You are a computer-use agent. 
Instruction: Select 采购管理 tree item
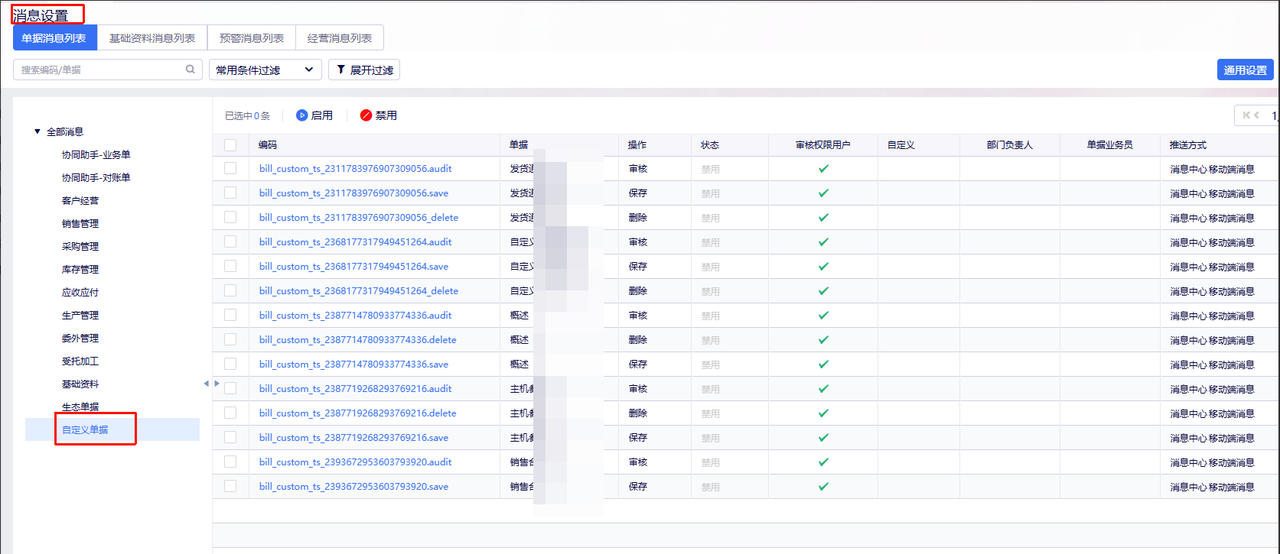(x=80, y=247)
